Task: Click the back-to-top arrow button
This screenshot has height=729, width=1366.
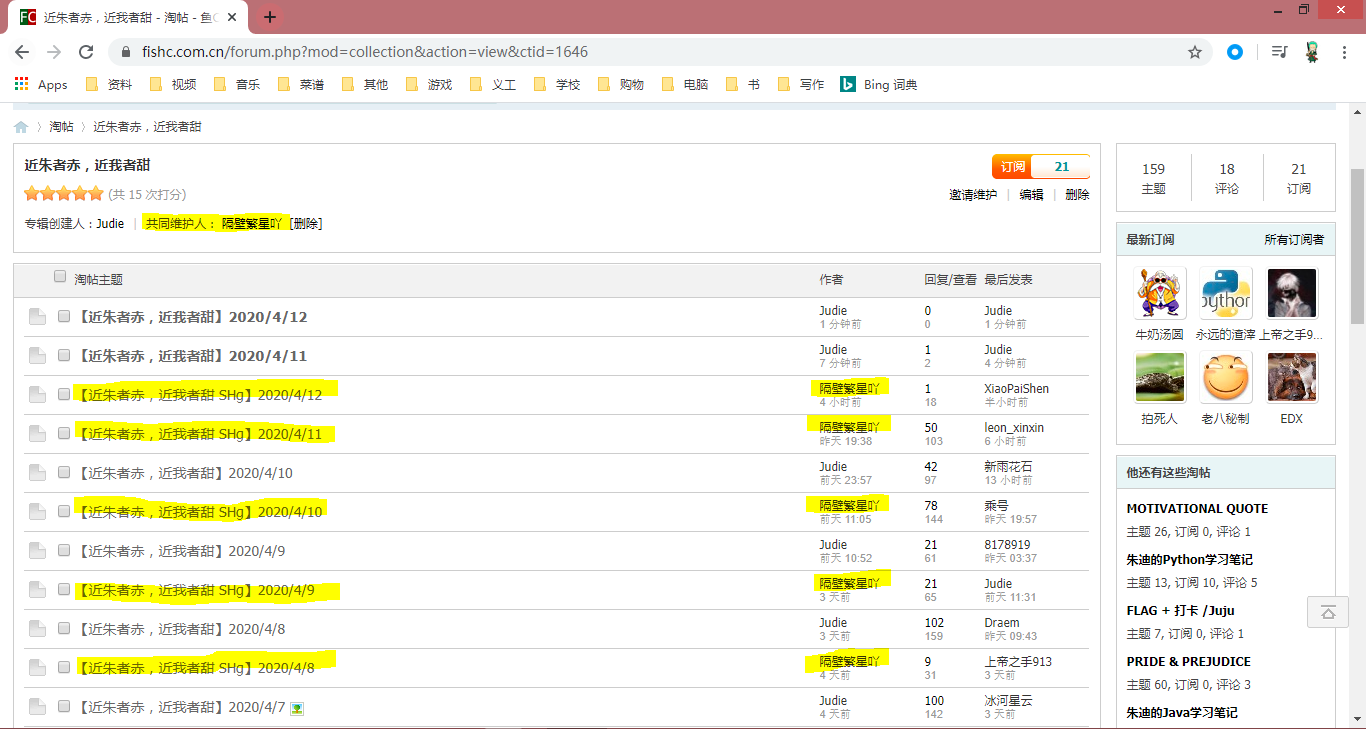Action: click(x=1328, y=612)
